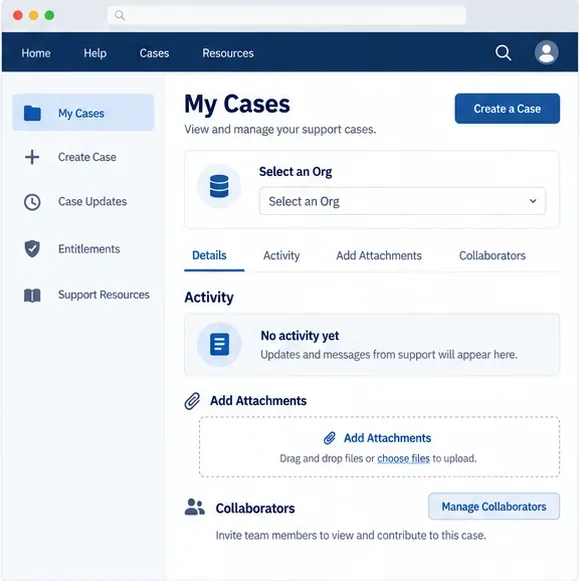The height and width of the screenshot is (581, 579).
Task: Click 'View and manage your support cases.' text
Action: 280,129
